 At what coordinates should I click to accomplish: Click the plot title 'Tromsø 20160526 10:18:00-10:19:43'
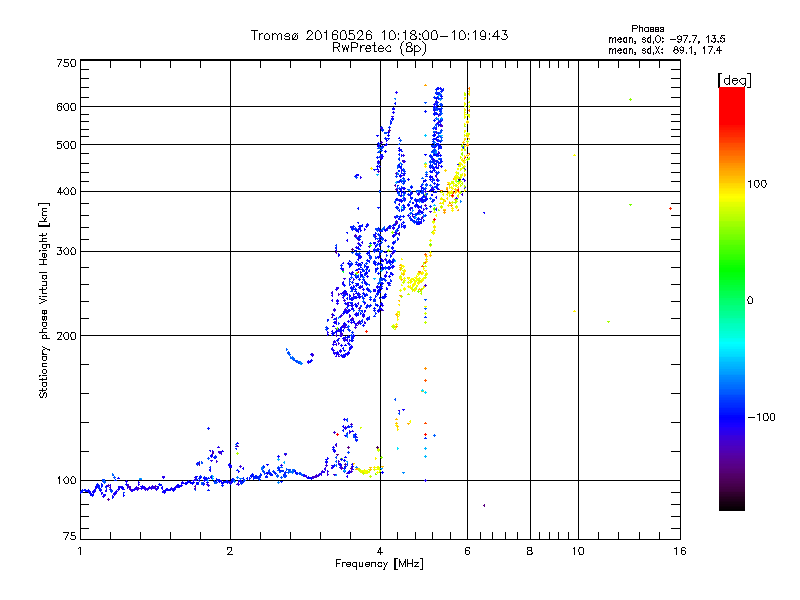pyautogui.click(x=379, y=35)
